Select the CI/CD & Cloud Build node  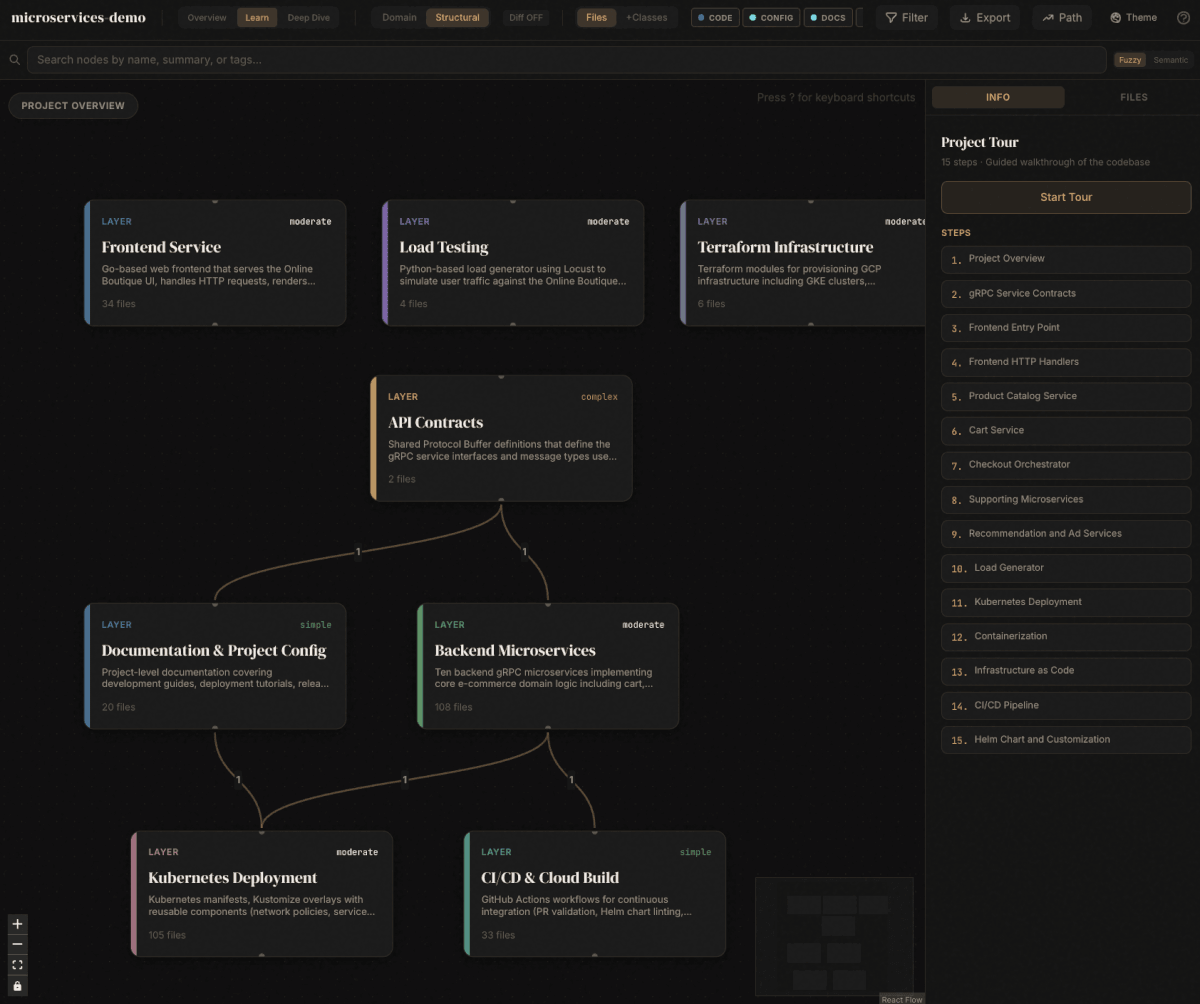(x=595, y=894)
